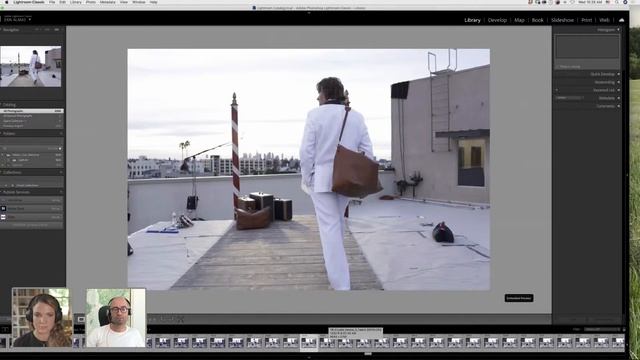Open the identity plate dropdown arrow
The image size is (640, 360).
coord(30,19)
